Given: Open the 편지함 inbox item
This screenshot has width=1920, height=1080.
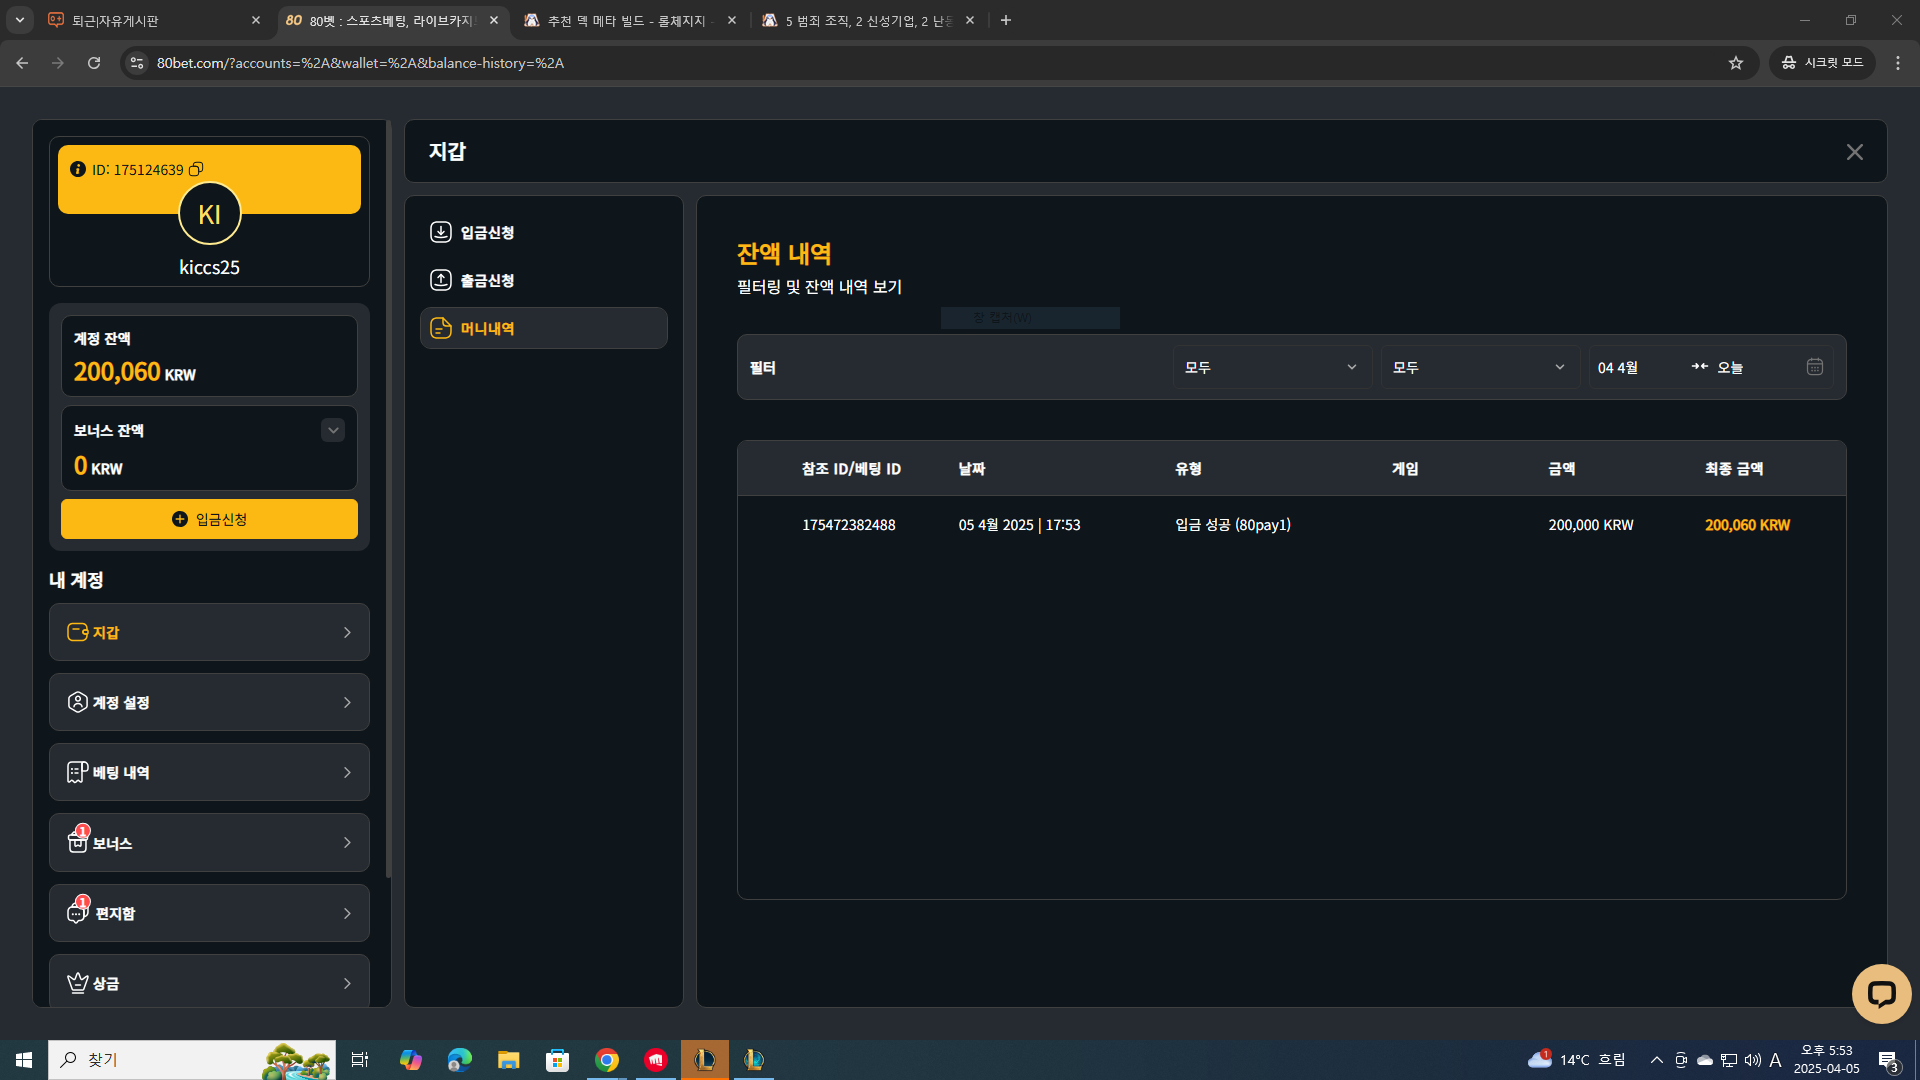Looking at the screenshot, I should point(209,913).
